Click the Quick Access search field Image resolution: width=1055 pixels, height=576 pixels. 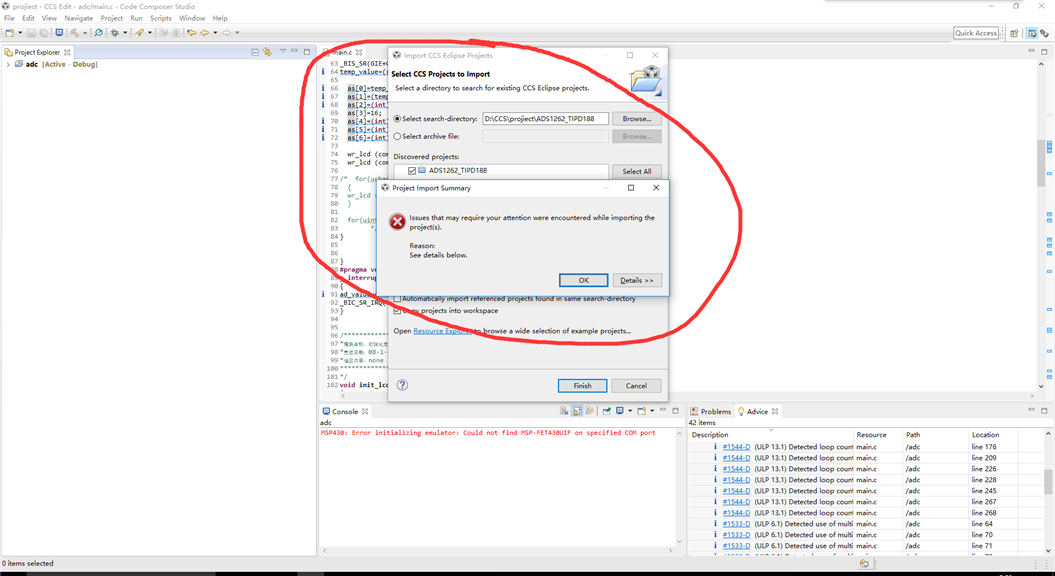point(976,33)
